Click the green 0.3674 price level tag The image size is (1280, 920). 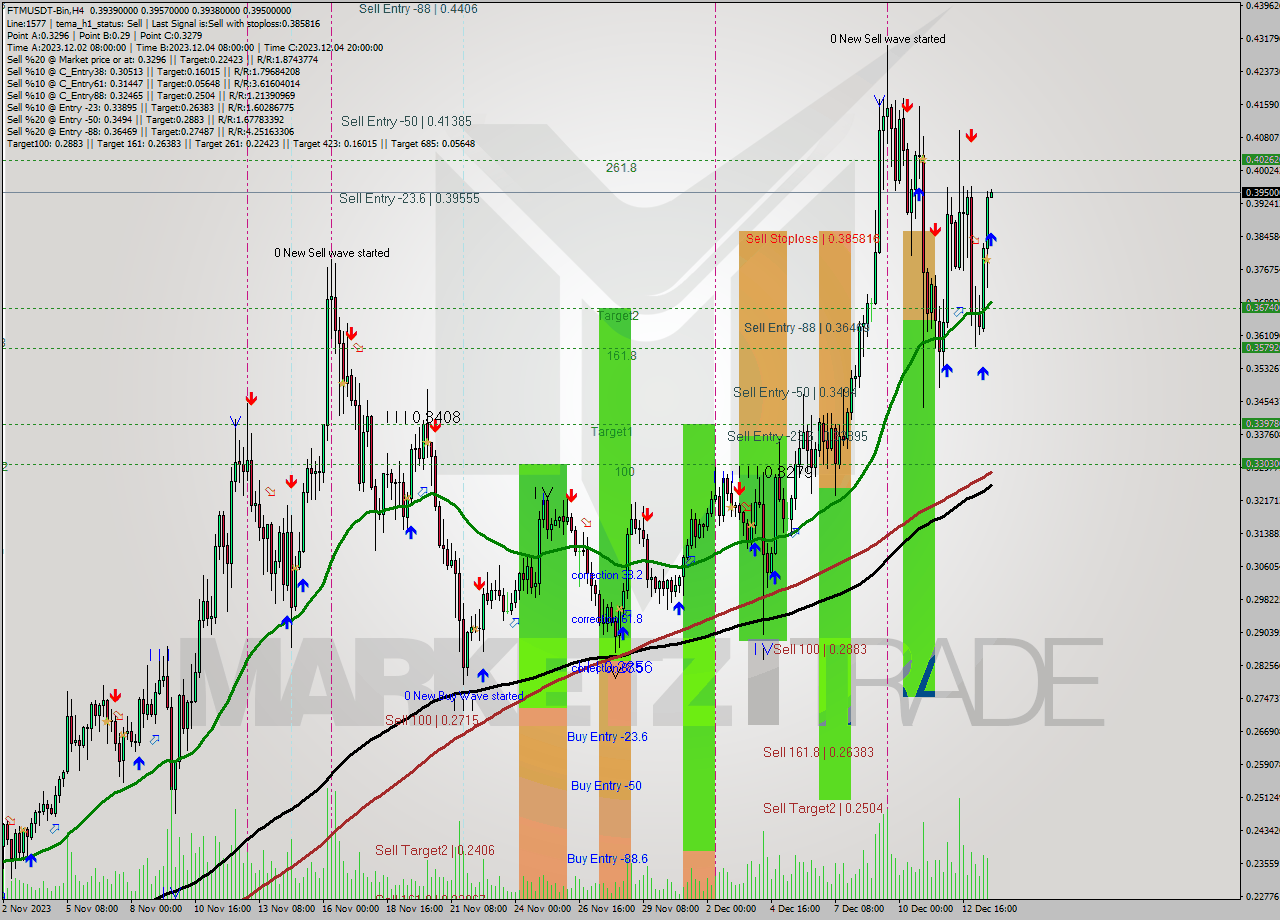1261,307
